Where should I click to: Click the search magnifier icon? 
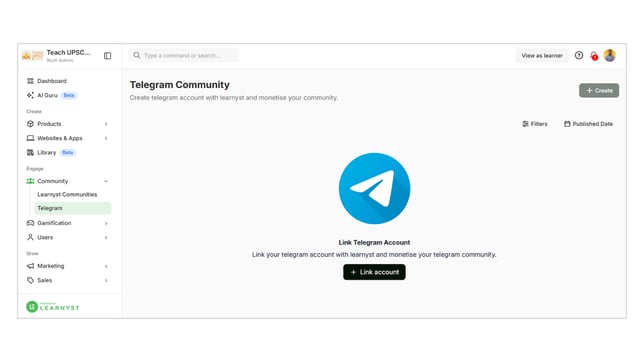point(136,55)
